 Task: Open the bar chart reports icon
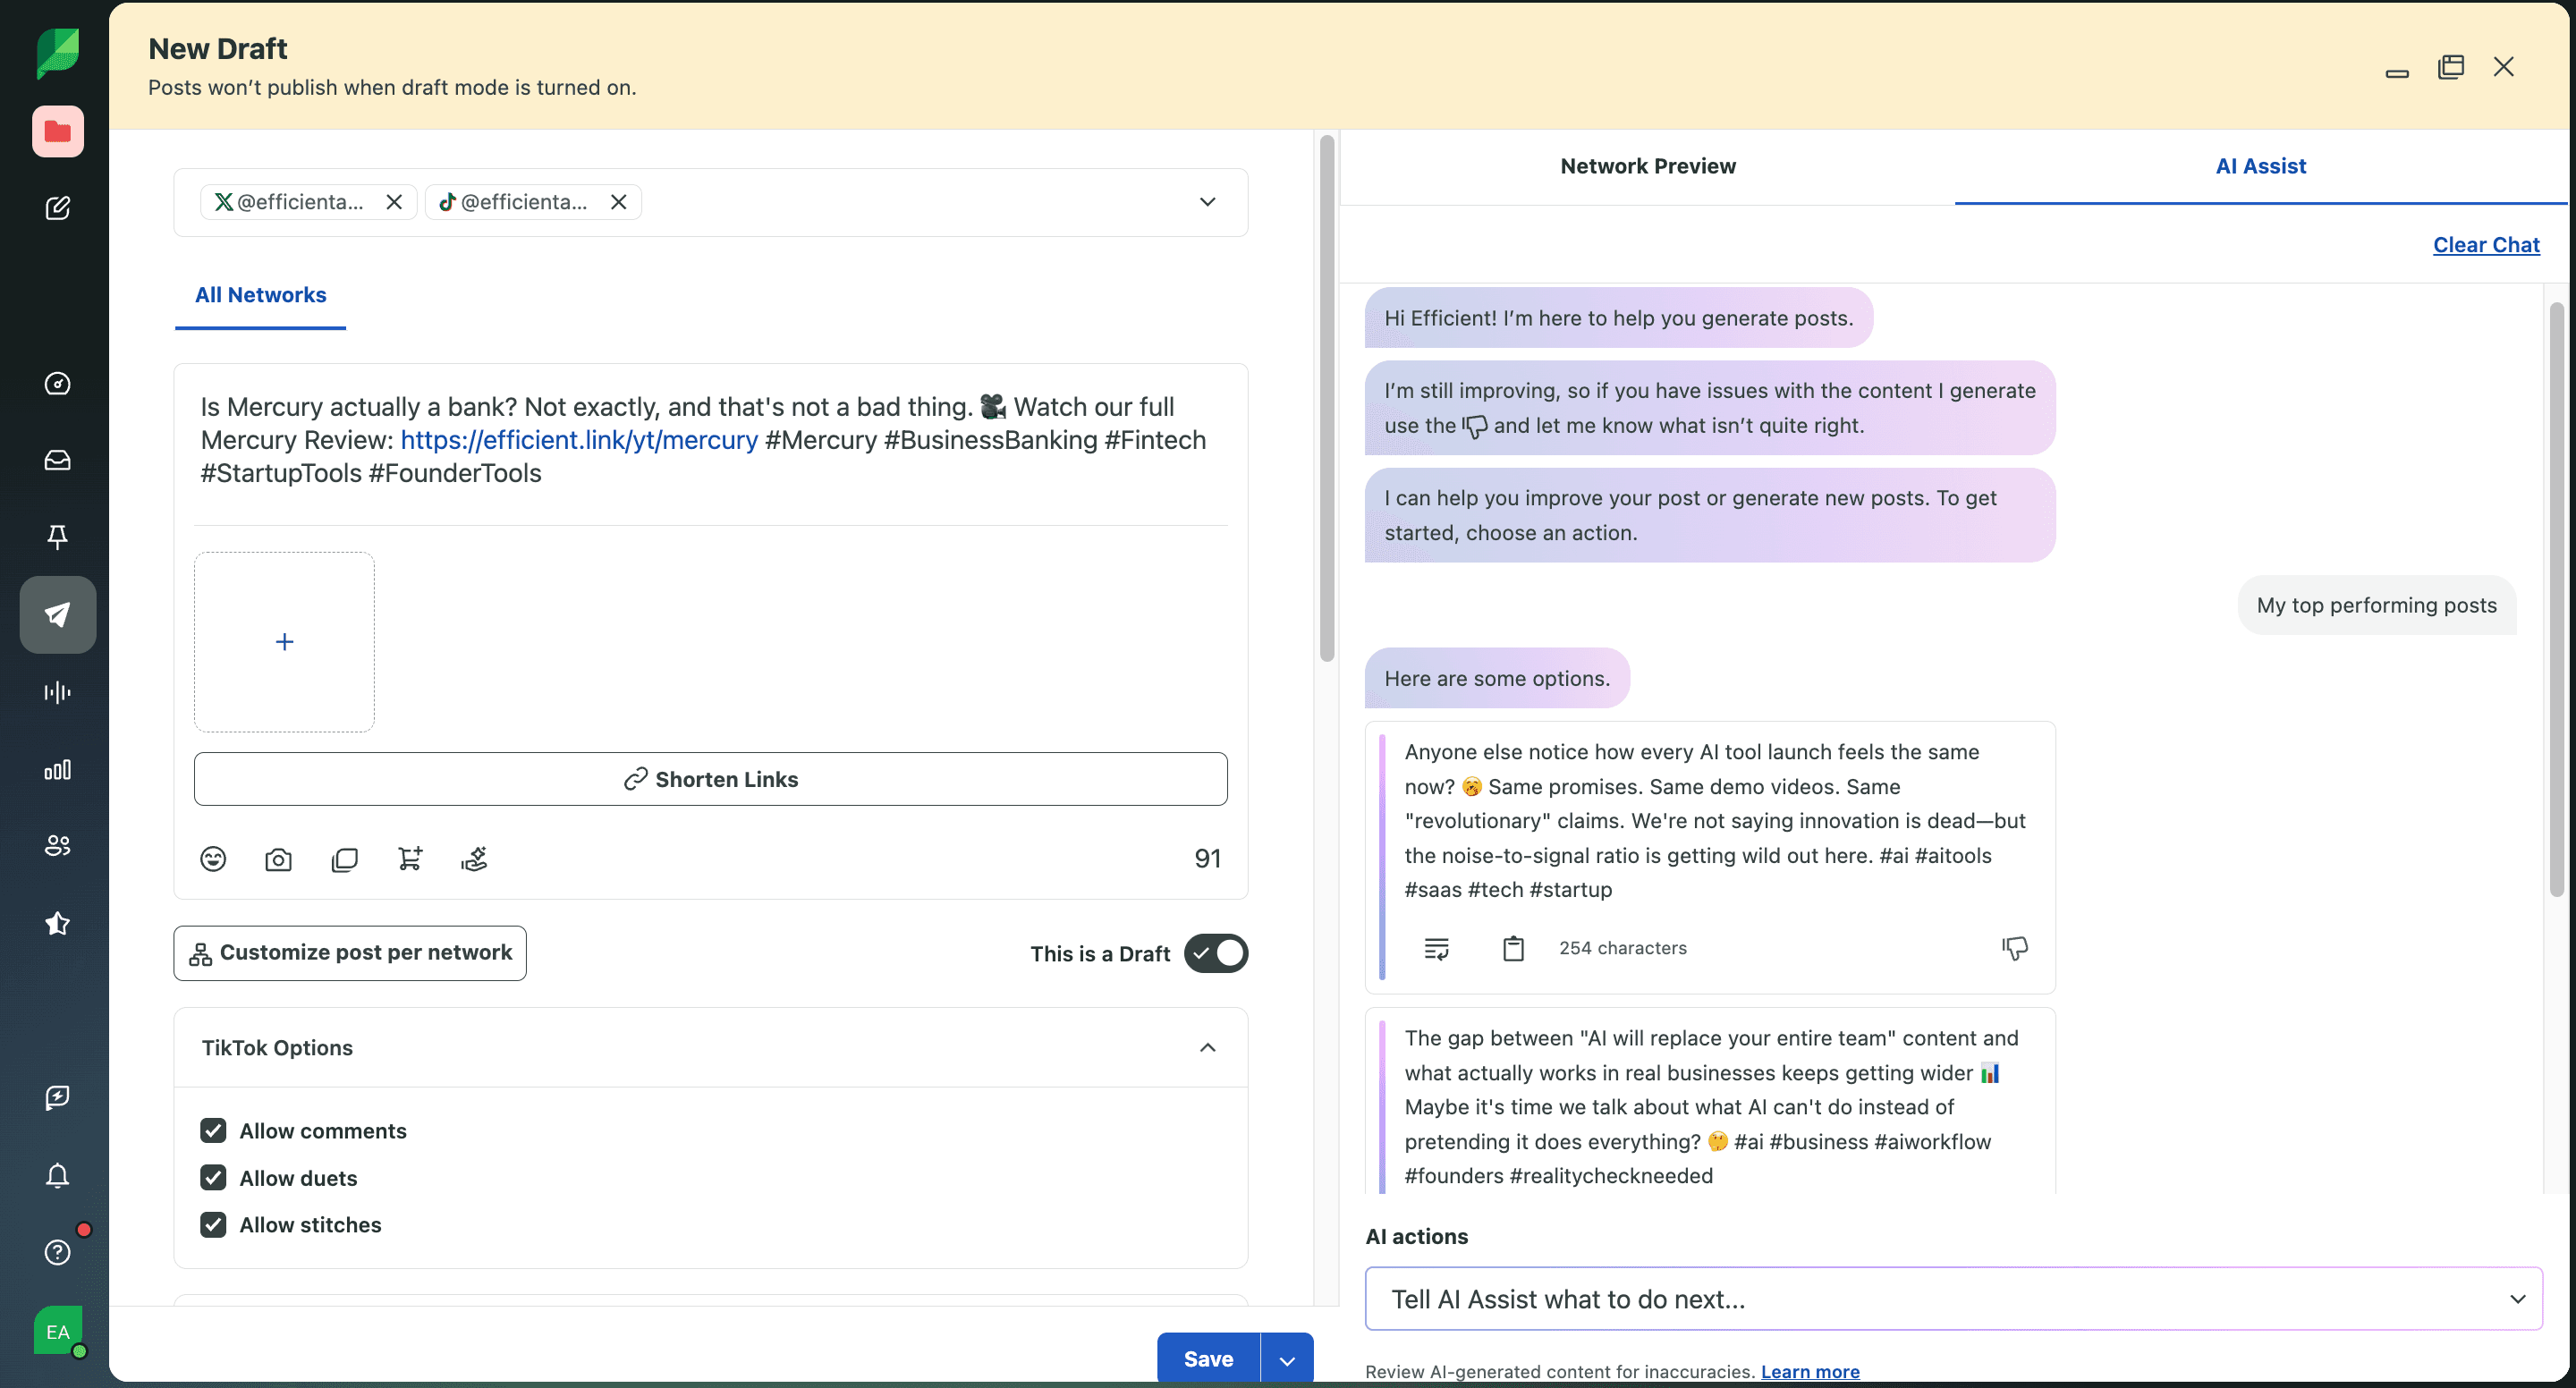coord(57,769)
